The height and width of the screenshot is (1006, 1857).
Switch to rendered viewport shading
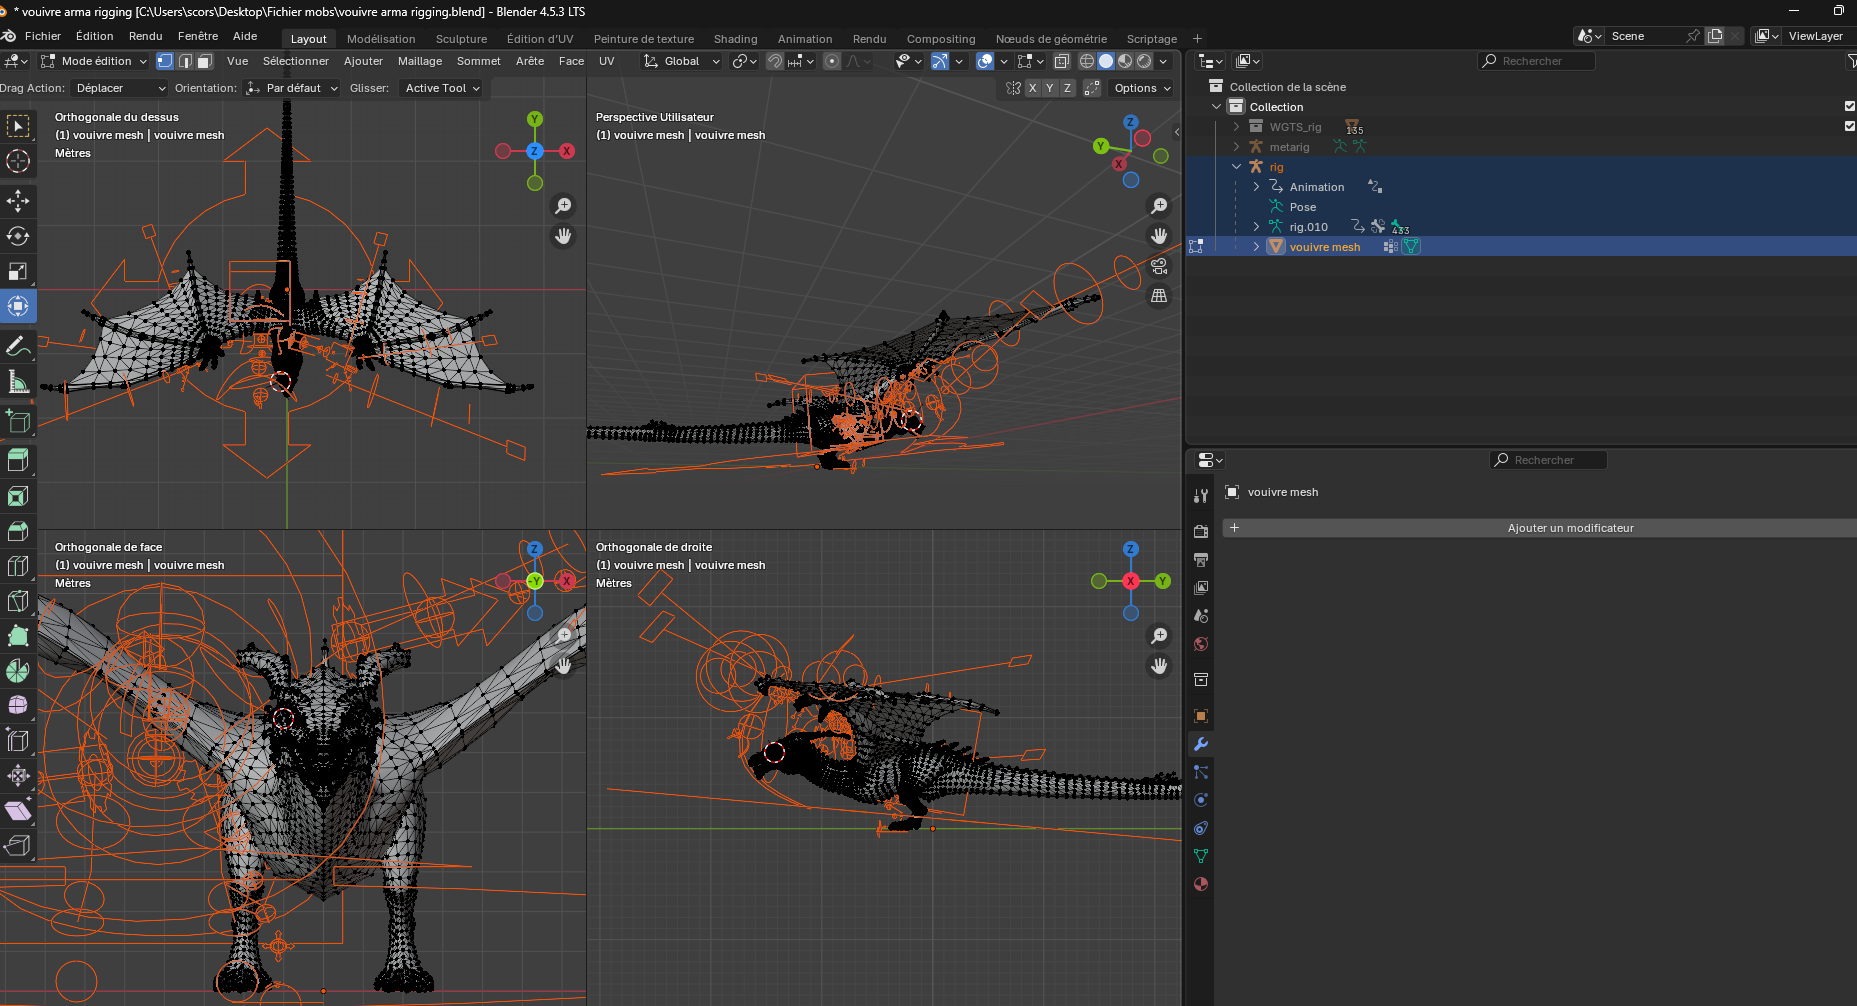tap(1144, 61)
